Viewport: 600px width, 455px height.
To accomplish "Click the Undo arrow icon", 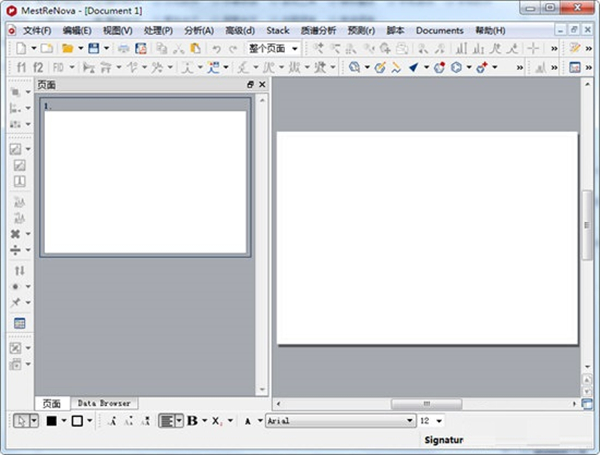I will point(215,48).
